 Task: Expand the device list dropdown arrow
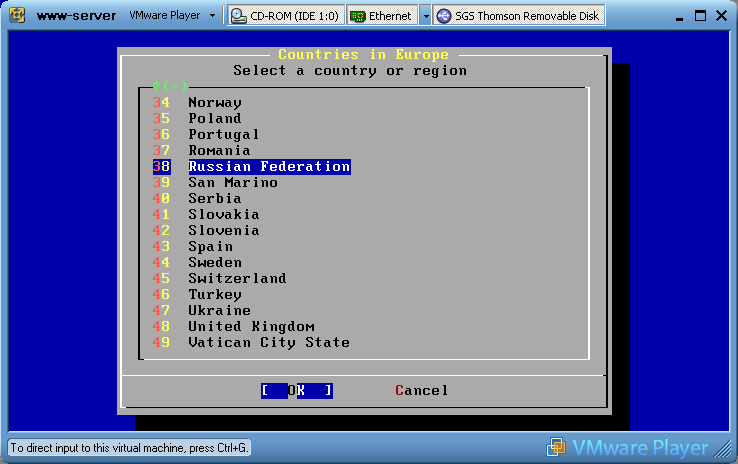(425, 16)
